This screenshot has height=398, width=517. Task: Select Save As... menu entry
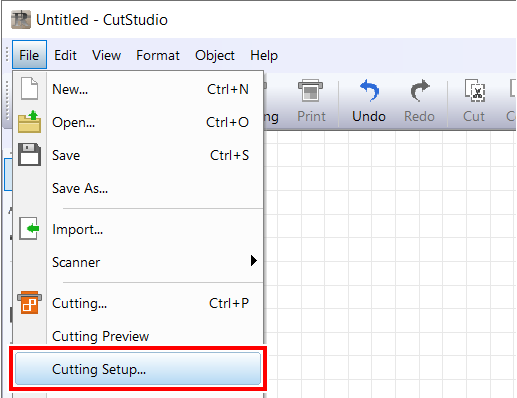pyautogui.click(x=138, y=188)
